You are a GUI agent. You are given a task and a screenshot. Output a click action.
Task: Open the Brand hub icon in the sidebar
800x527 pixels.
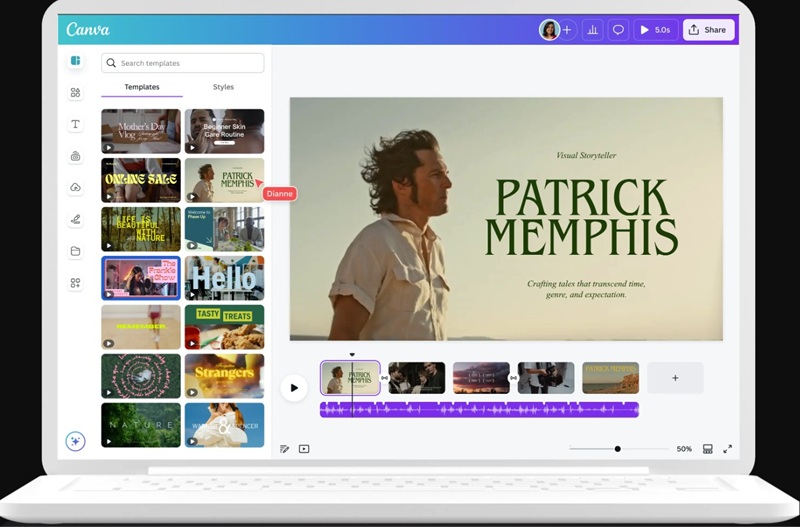(x=76, y=156)
